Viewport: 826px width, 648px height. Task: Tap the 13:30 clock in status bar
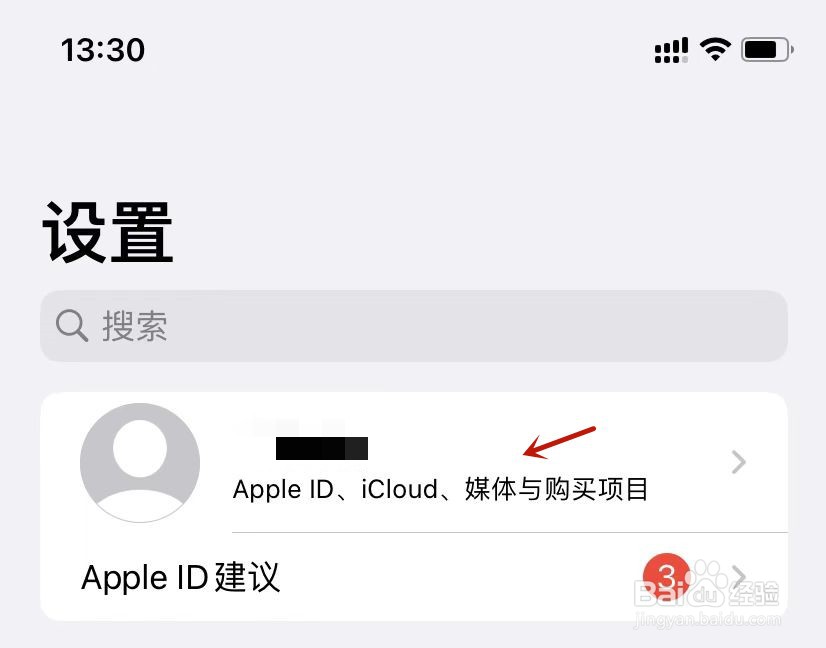(103, 50)
